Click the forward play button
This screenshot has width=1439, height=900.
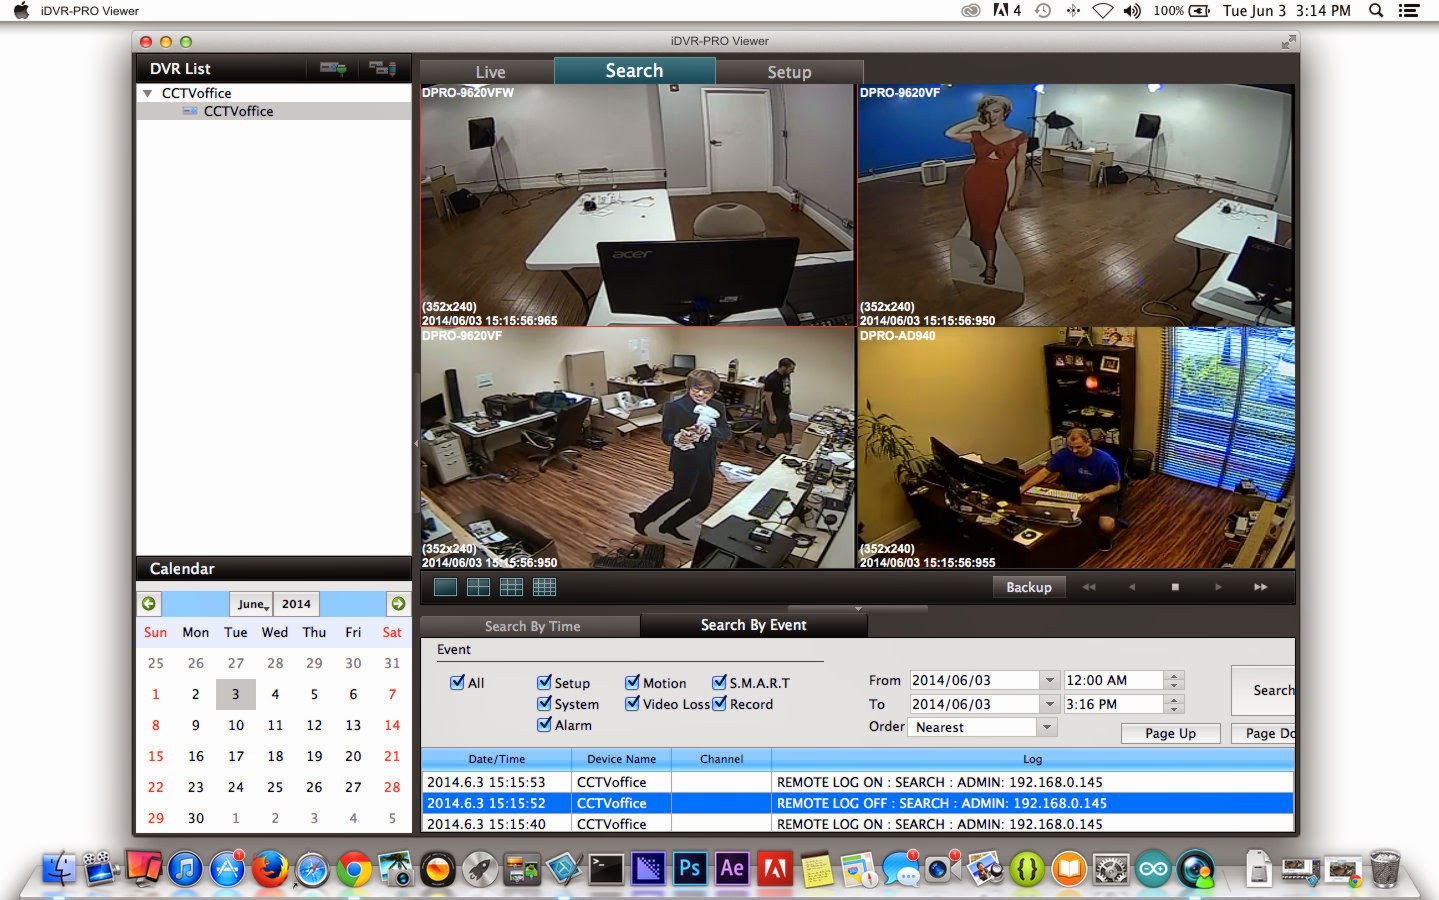[x=1218, y=587]
